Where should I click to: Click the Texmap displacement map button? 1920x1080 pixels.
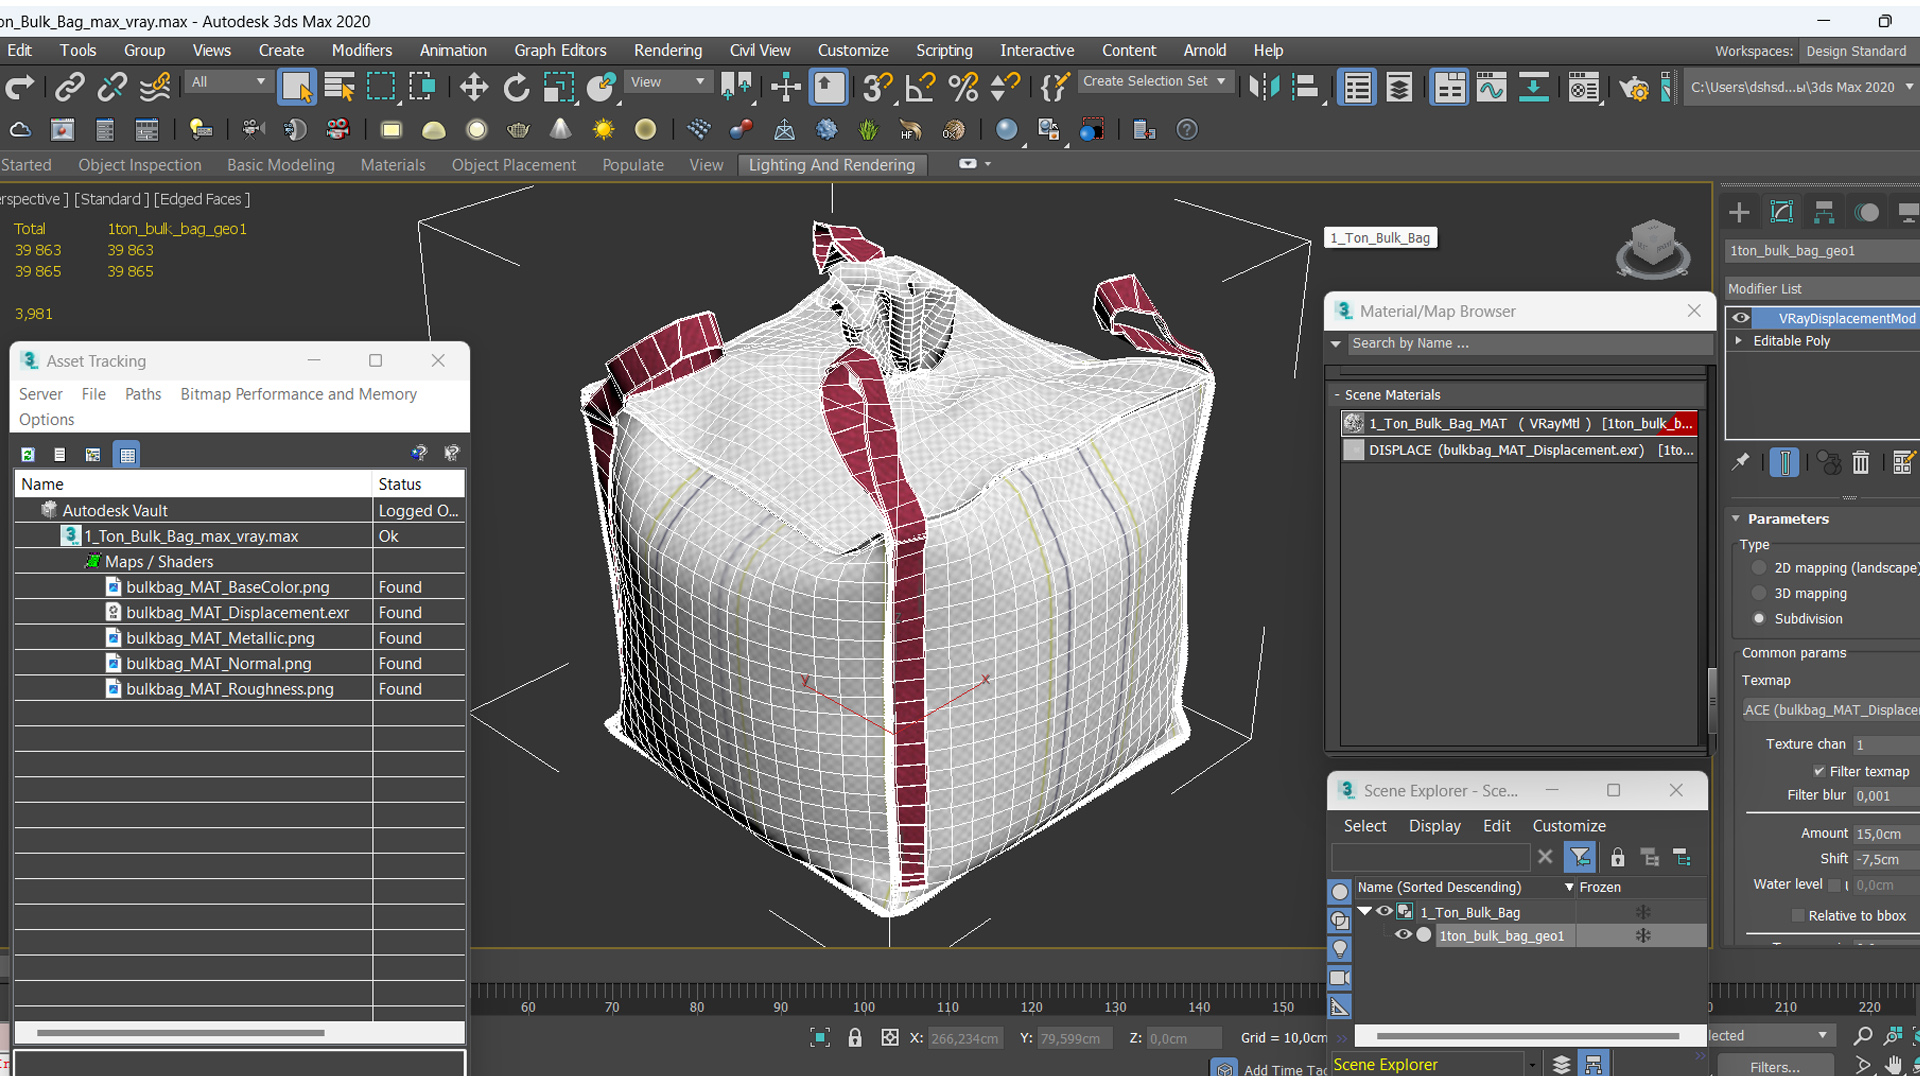(1831, 710)
